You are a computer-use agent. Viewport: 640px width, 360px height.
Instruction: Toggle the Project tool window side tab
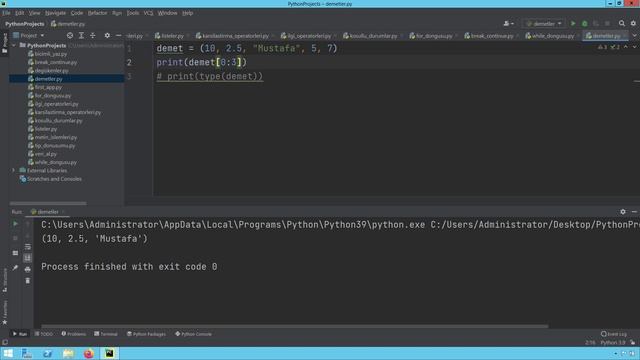coord(4,43)
